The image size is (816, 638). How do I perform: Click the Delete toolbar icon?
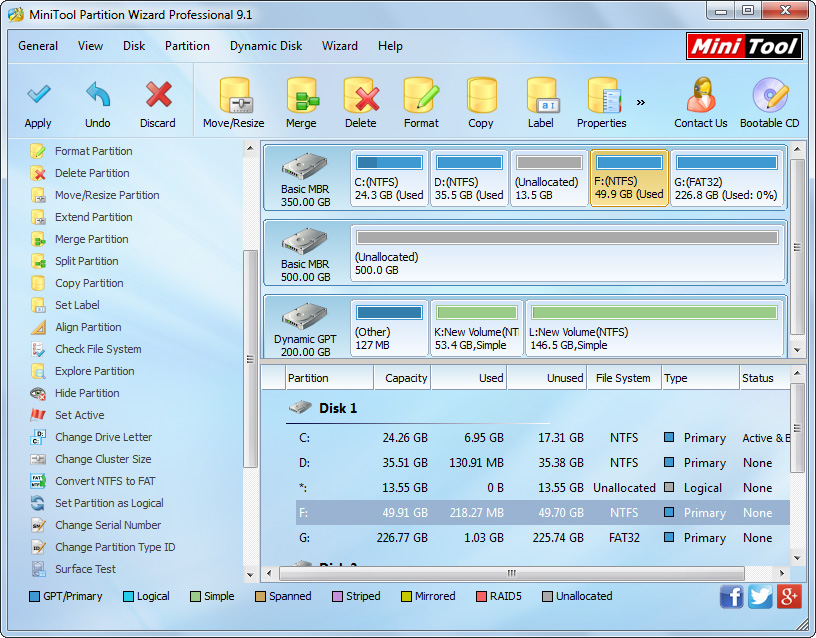[x=361, y=95]
